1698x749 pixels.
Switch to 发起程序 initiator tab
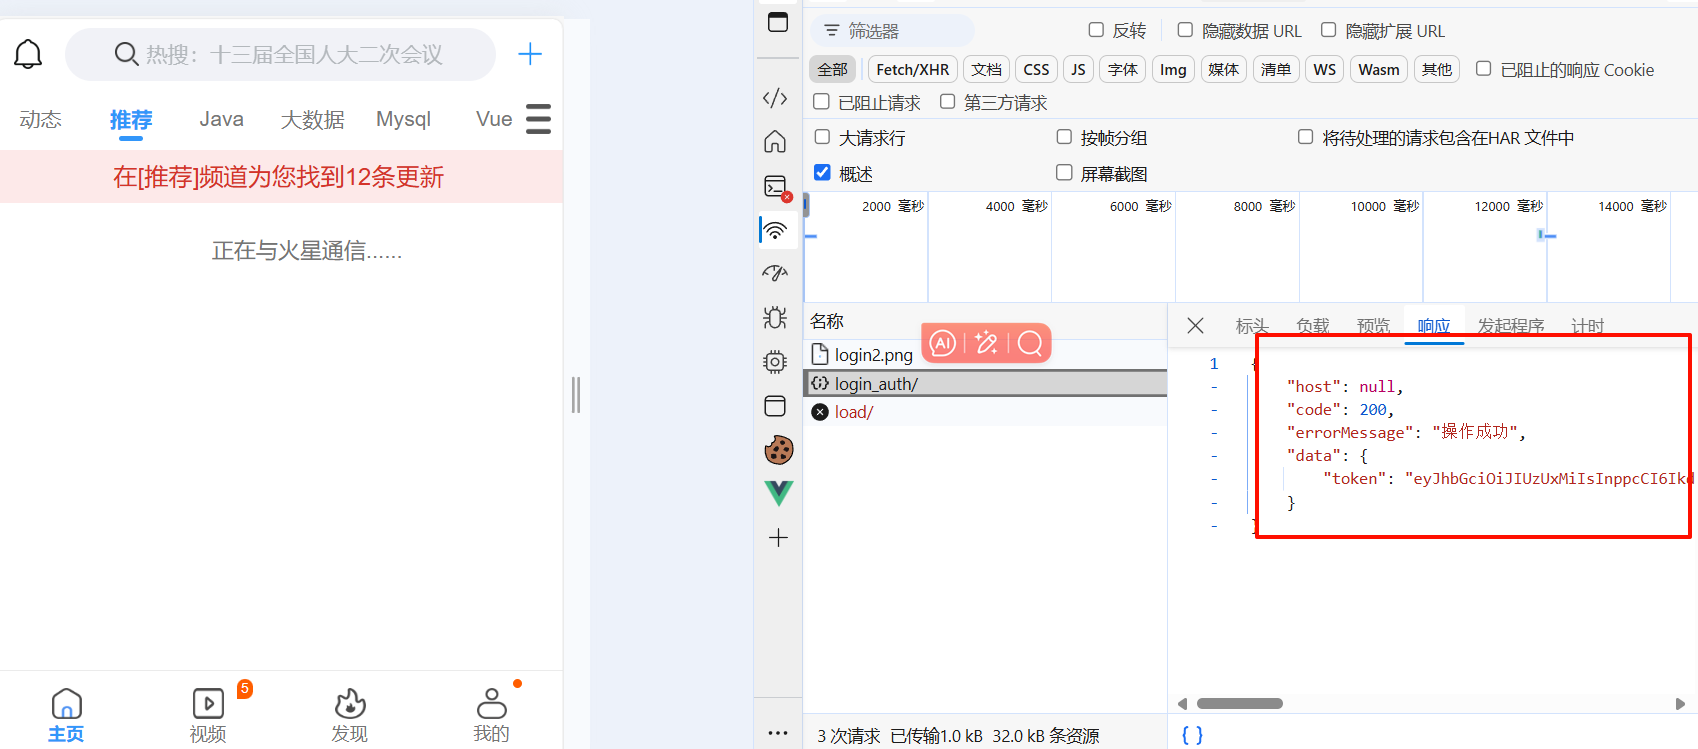pos(1511,326)
